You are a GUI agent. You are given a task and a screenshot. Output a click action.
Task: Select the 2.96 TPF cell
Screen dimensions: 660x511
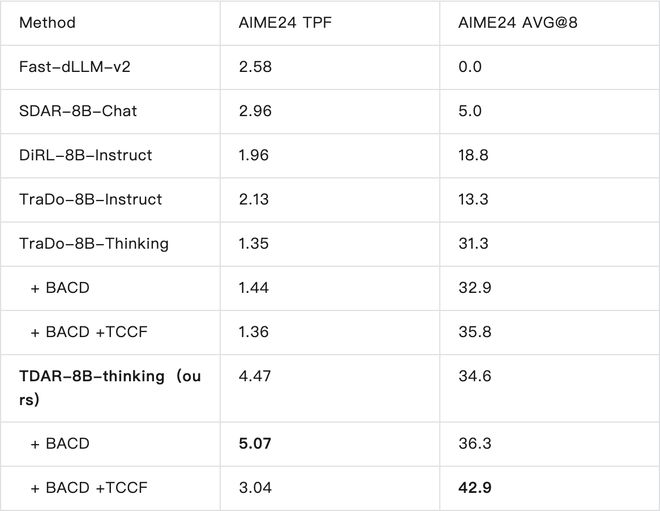(254, 111)
